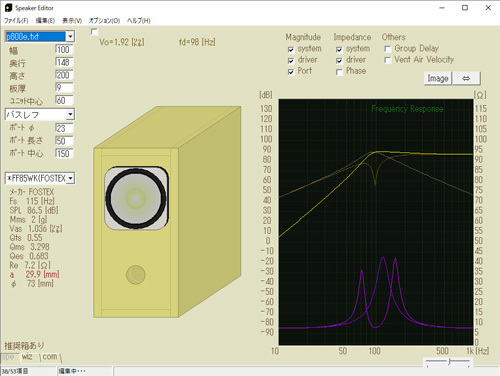This screenshot has height=376, width=500.
Task: Click the speaker driver unit in 3D view
Action: point(136,198)
